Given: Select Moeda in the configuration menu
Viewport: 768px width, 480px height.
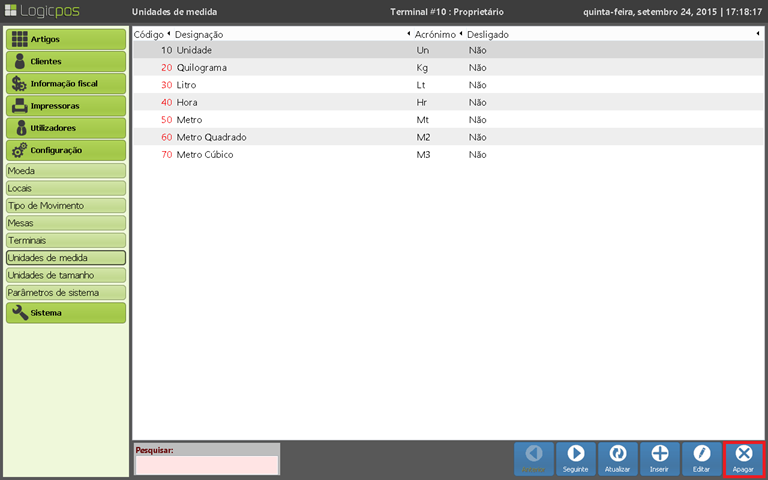Looking at the screenshot, I should [x=66, y=171].
